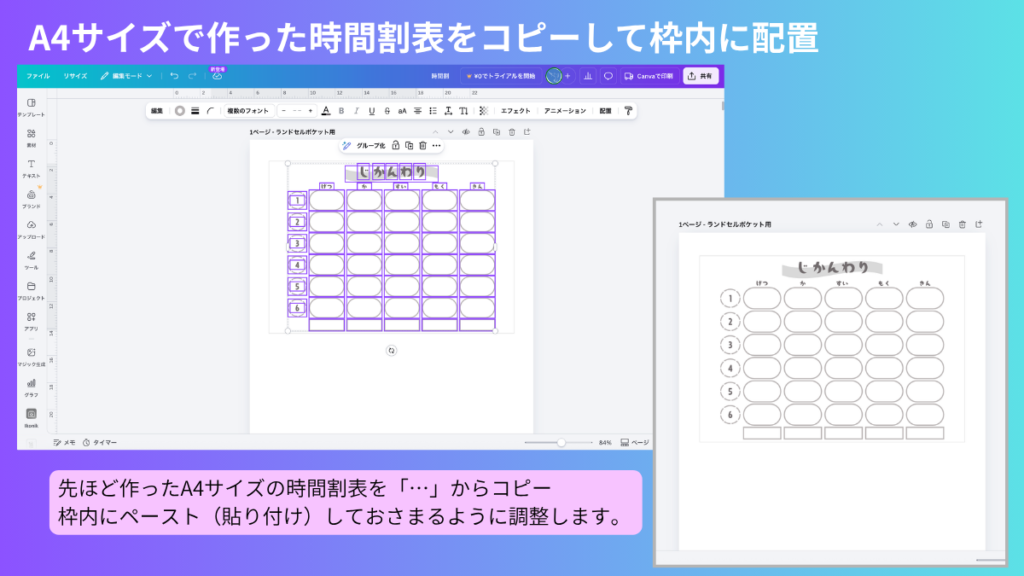This screenshot has height=576, width=1024.
Task: Toggle bold formatting with the B icon
Action: 342,111
